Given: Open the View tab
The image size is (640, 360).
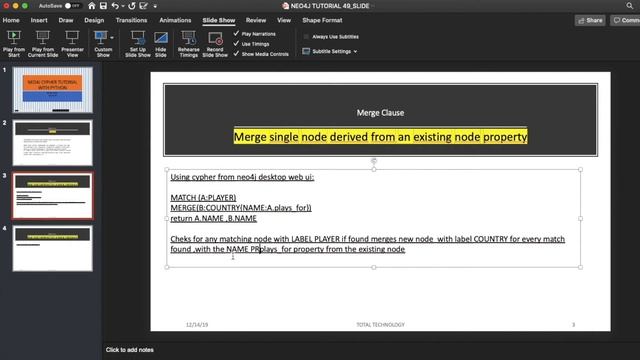Looking at the screenshot, I should click(x=284, y=20).
